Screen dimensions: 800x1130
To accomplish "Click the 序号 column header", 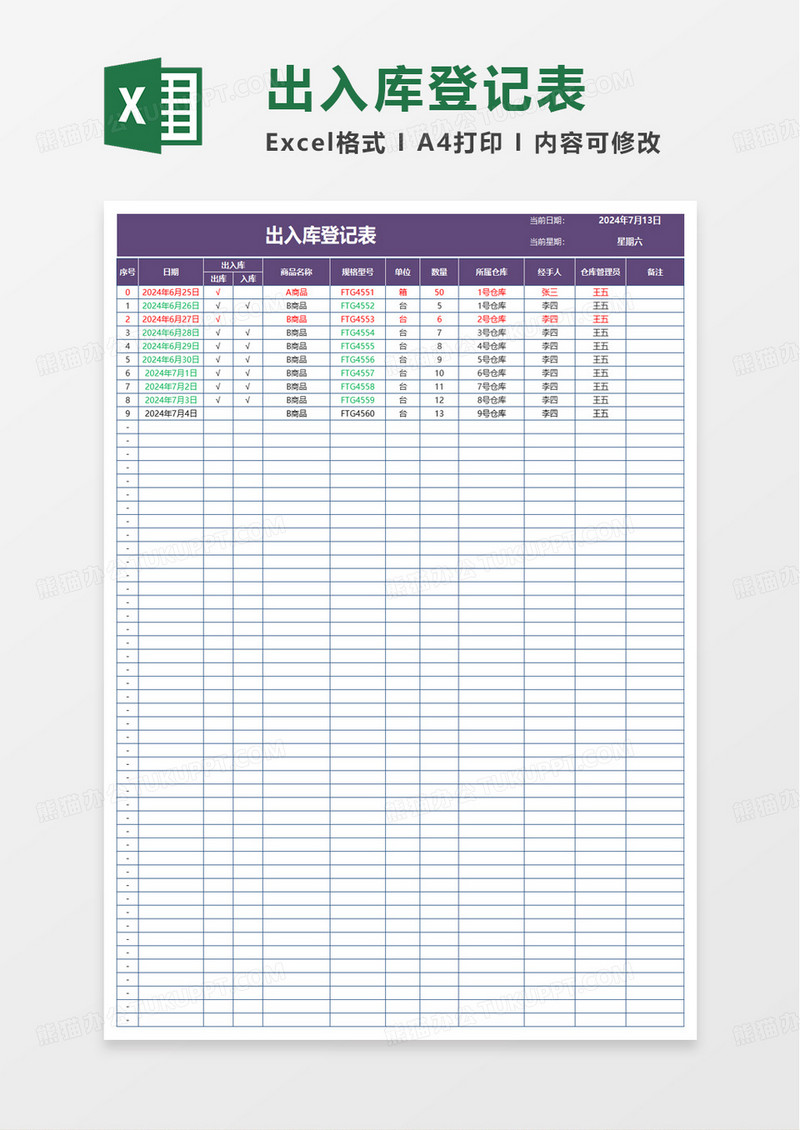I will click(x=128, y=272).
